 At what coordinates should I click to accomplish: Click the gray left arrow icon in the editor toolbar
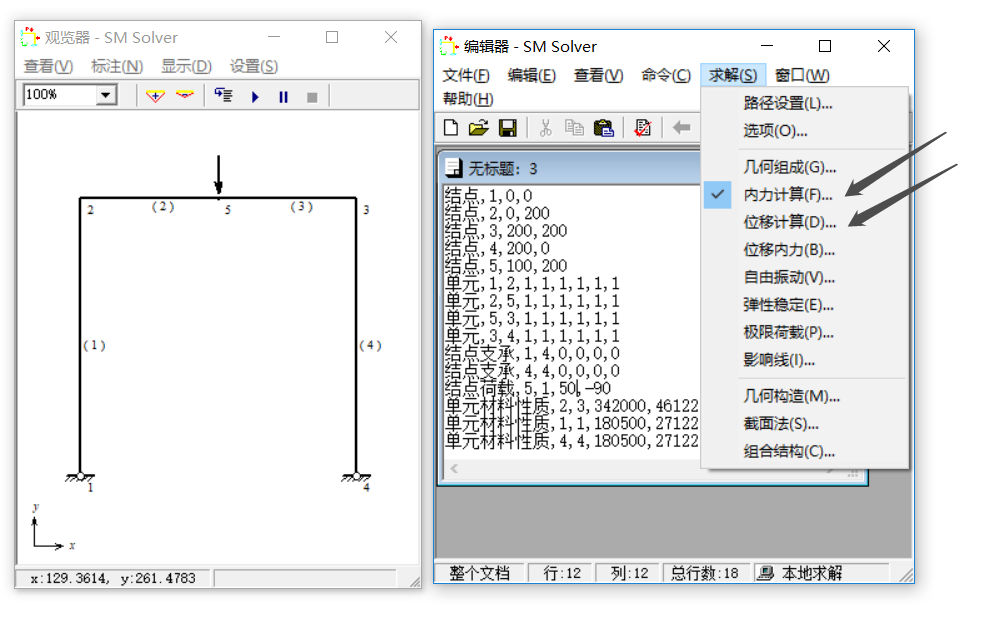681,128
